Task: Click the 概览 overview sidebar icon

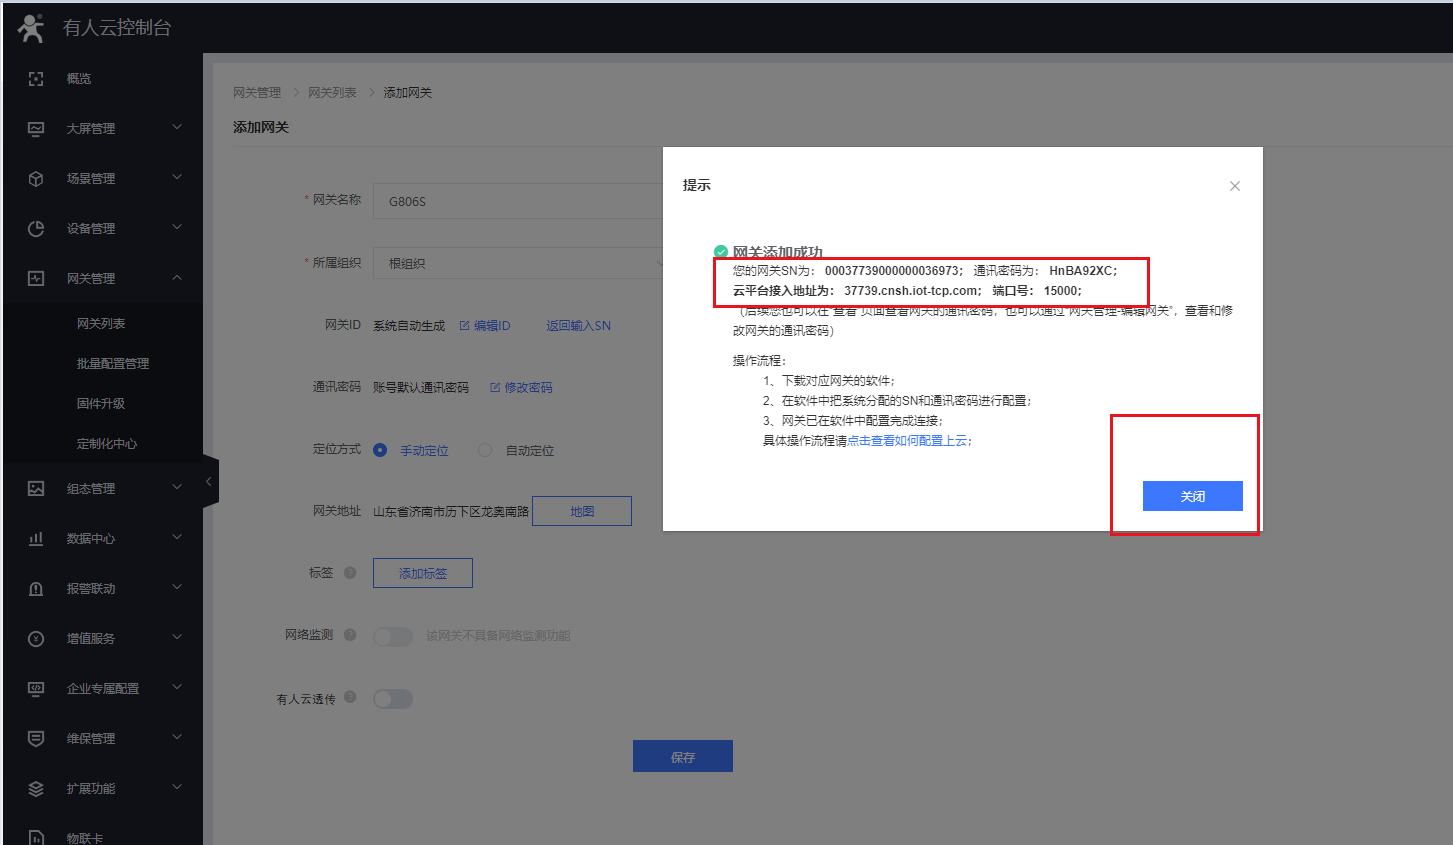Action: pyautogui.click(x=36, y=79)
